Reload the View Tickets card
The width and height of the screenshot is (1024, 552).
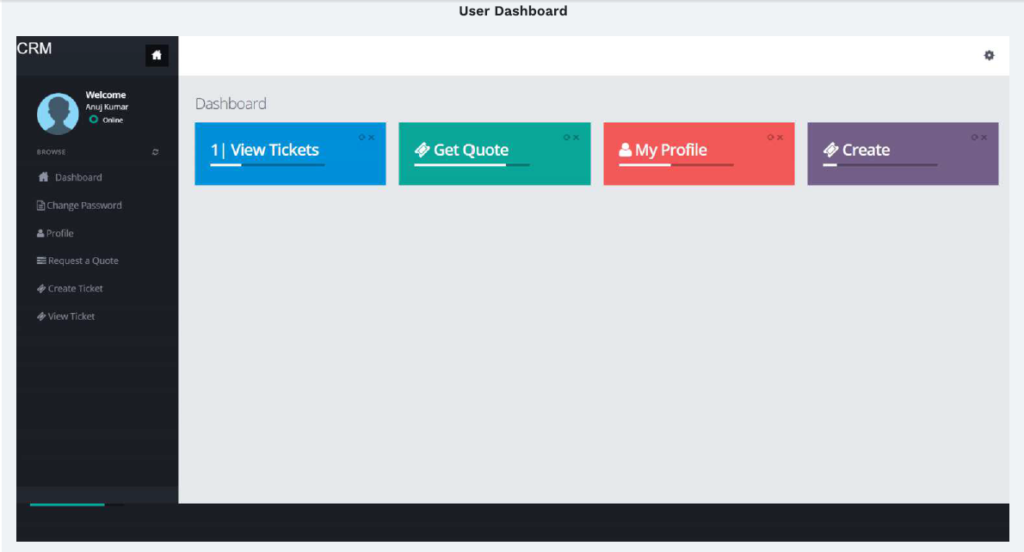pos(362,137)
